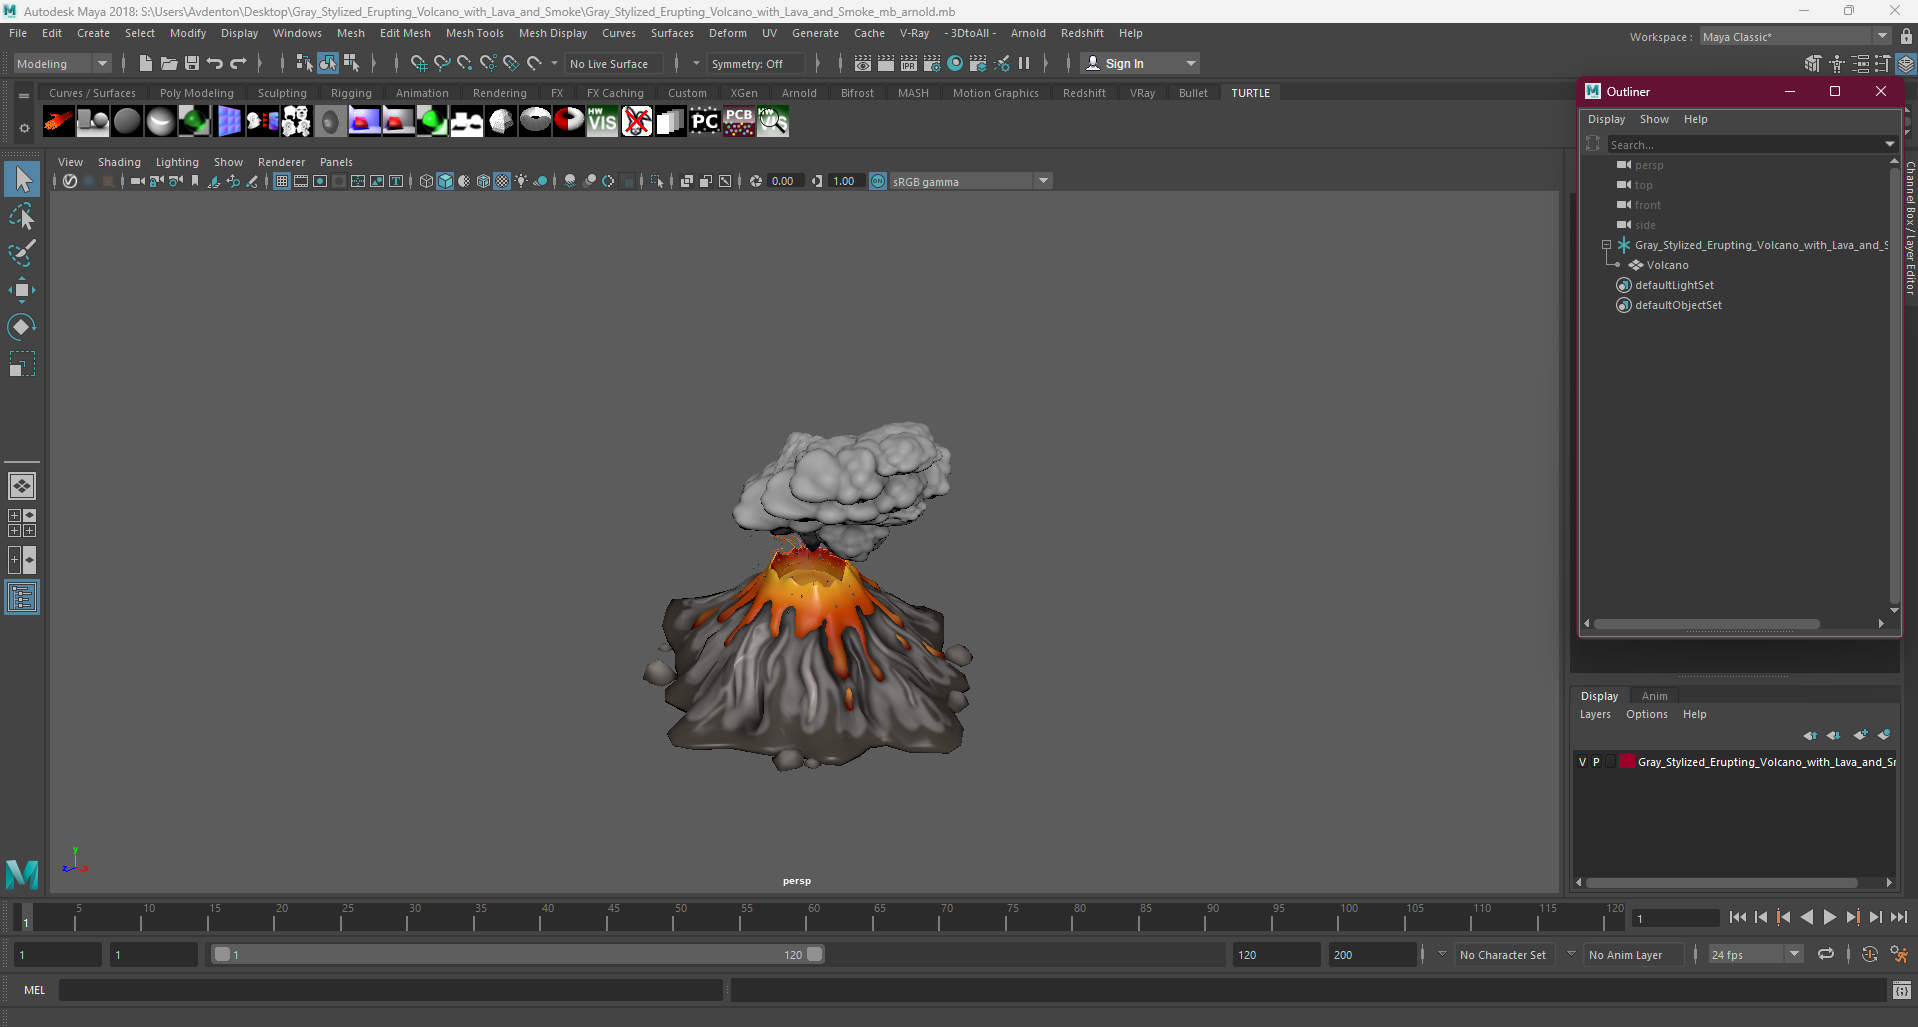This screenshot has width=1918, height=1027.
Task: Open the sRGB gamma view transform dropdown
Action: 970,181
